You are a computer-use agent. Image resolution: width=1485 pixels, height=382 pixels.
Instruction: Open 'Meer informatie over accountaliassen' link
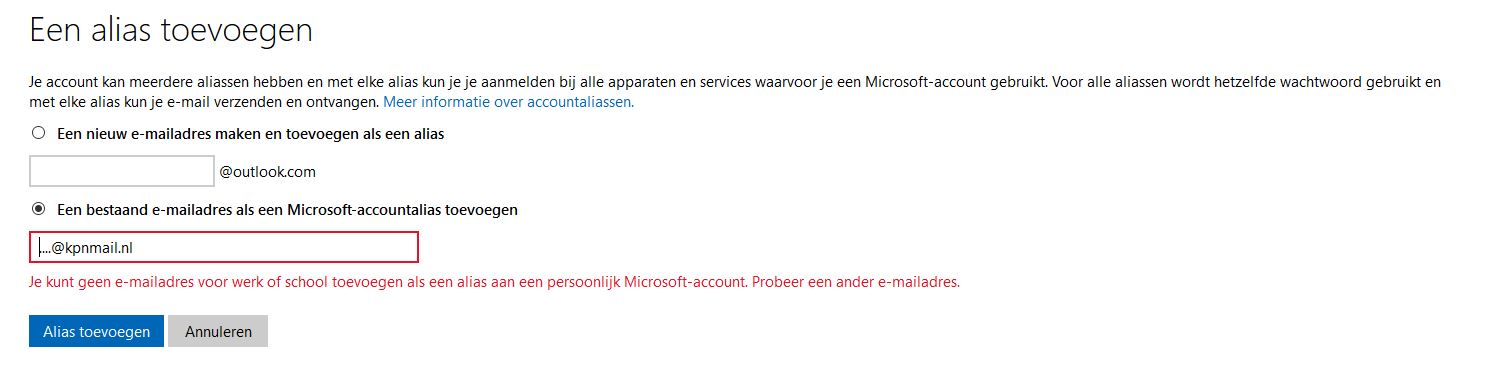509,102
